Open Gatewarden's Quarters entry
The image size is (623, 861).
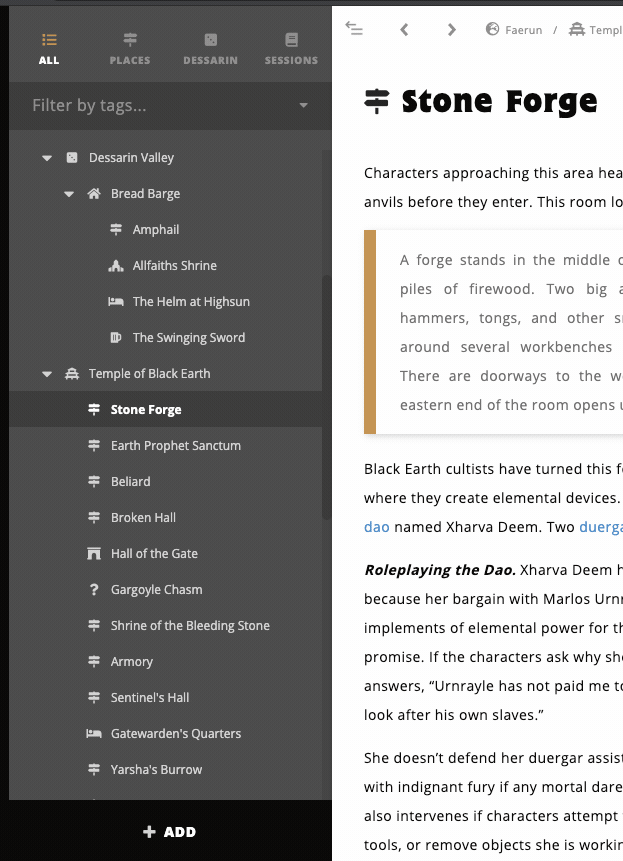point(176,734)
